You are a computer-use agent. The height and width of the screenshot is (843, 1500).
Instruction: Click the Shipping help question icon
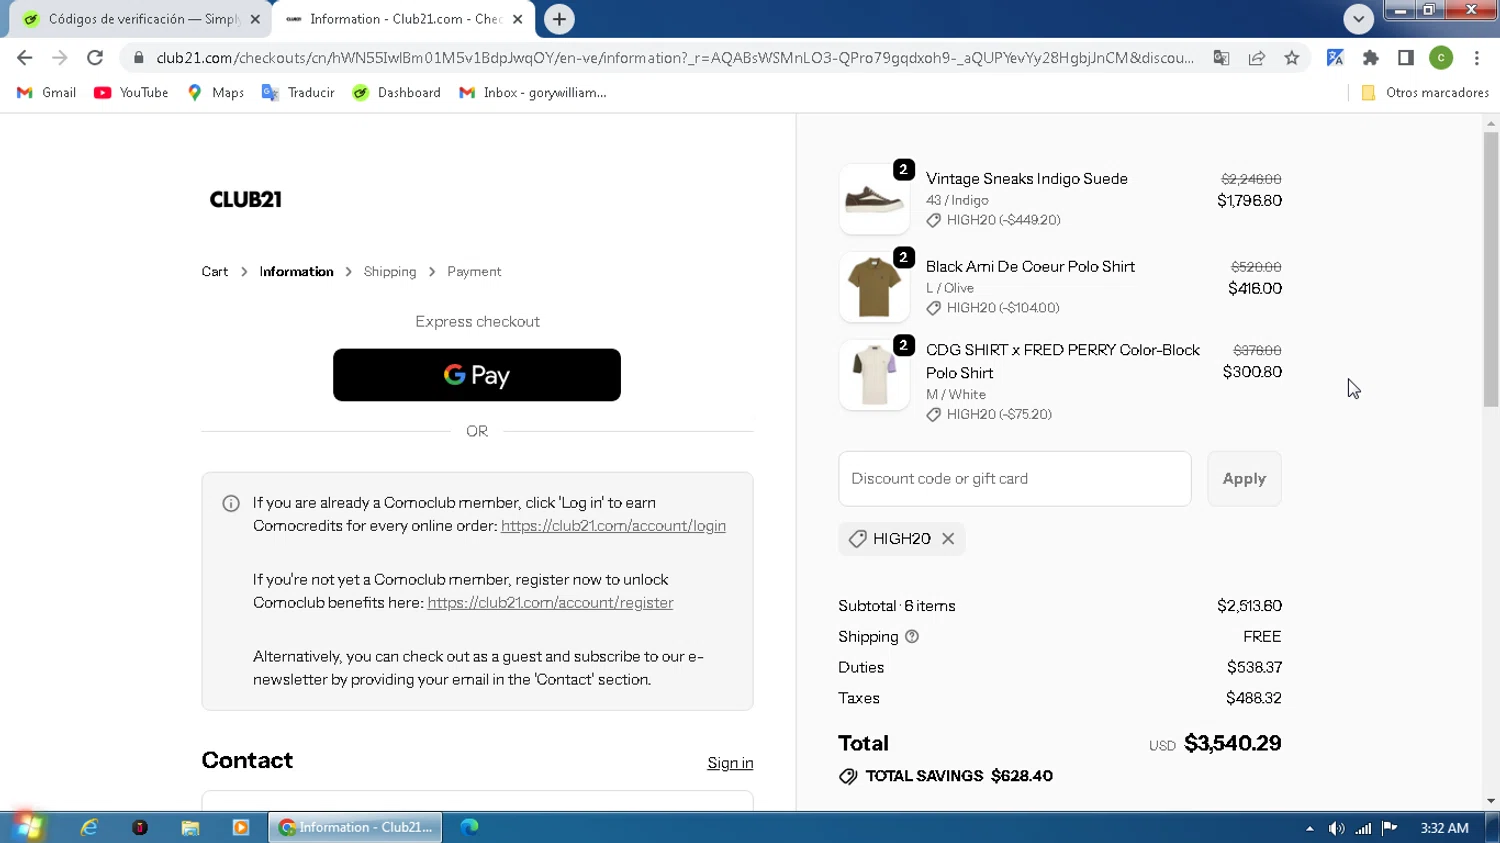[x=912, y=637]
